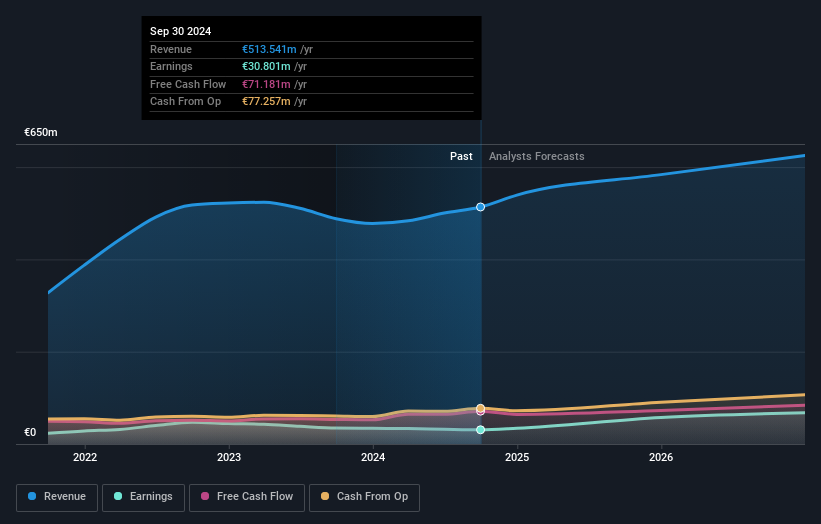Click the 2026 x-axis label
The image size is (821, 524).
tap(661, 457)
